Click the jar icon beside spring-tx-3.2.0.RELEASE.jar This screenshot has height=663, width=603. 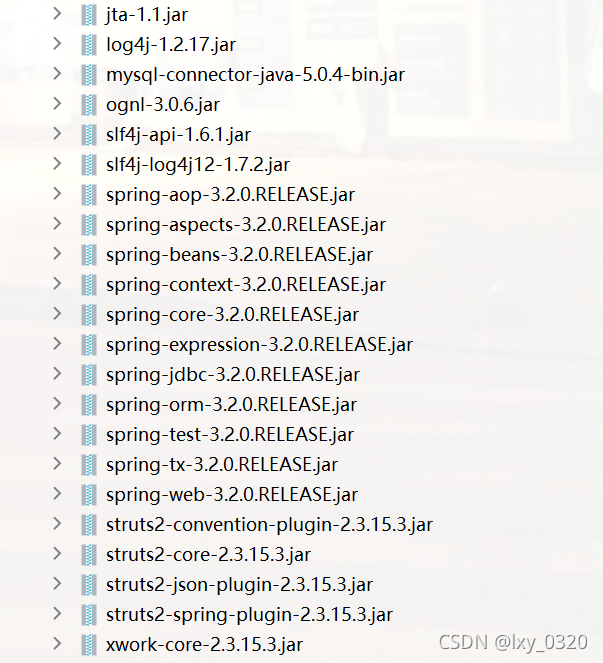(x=89, y=465)
